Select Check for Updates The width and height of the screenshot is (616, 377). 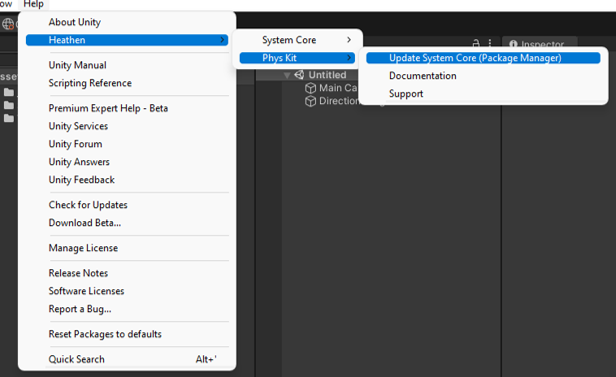88,205
